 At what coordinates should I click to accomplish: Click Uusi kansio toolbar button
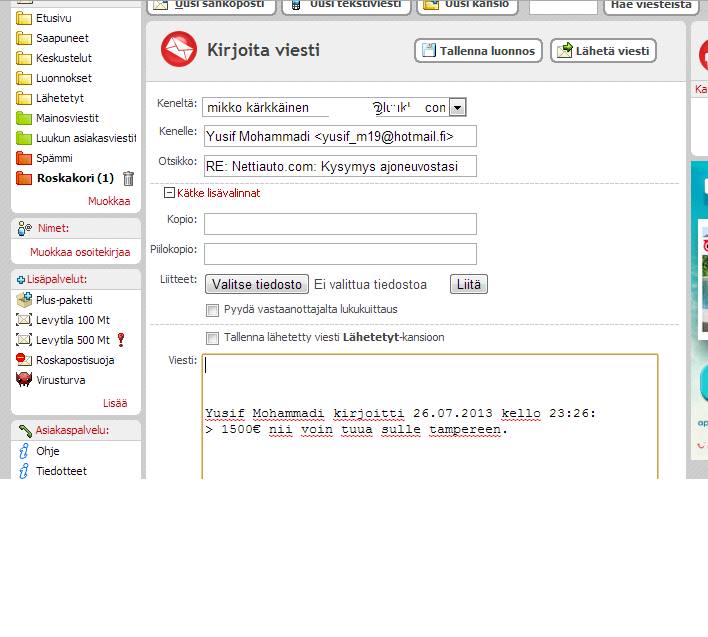[467, 6]
